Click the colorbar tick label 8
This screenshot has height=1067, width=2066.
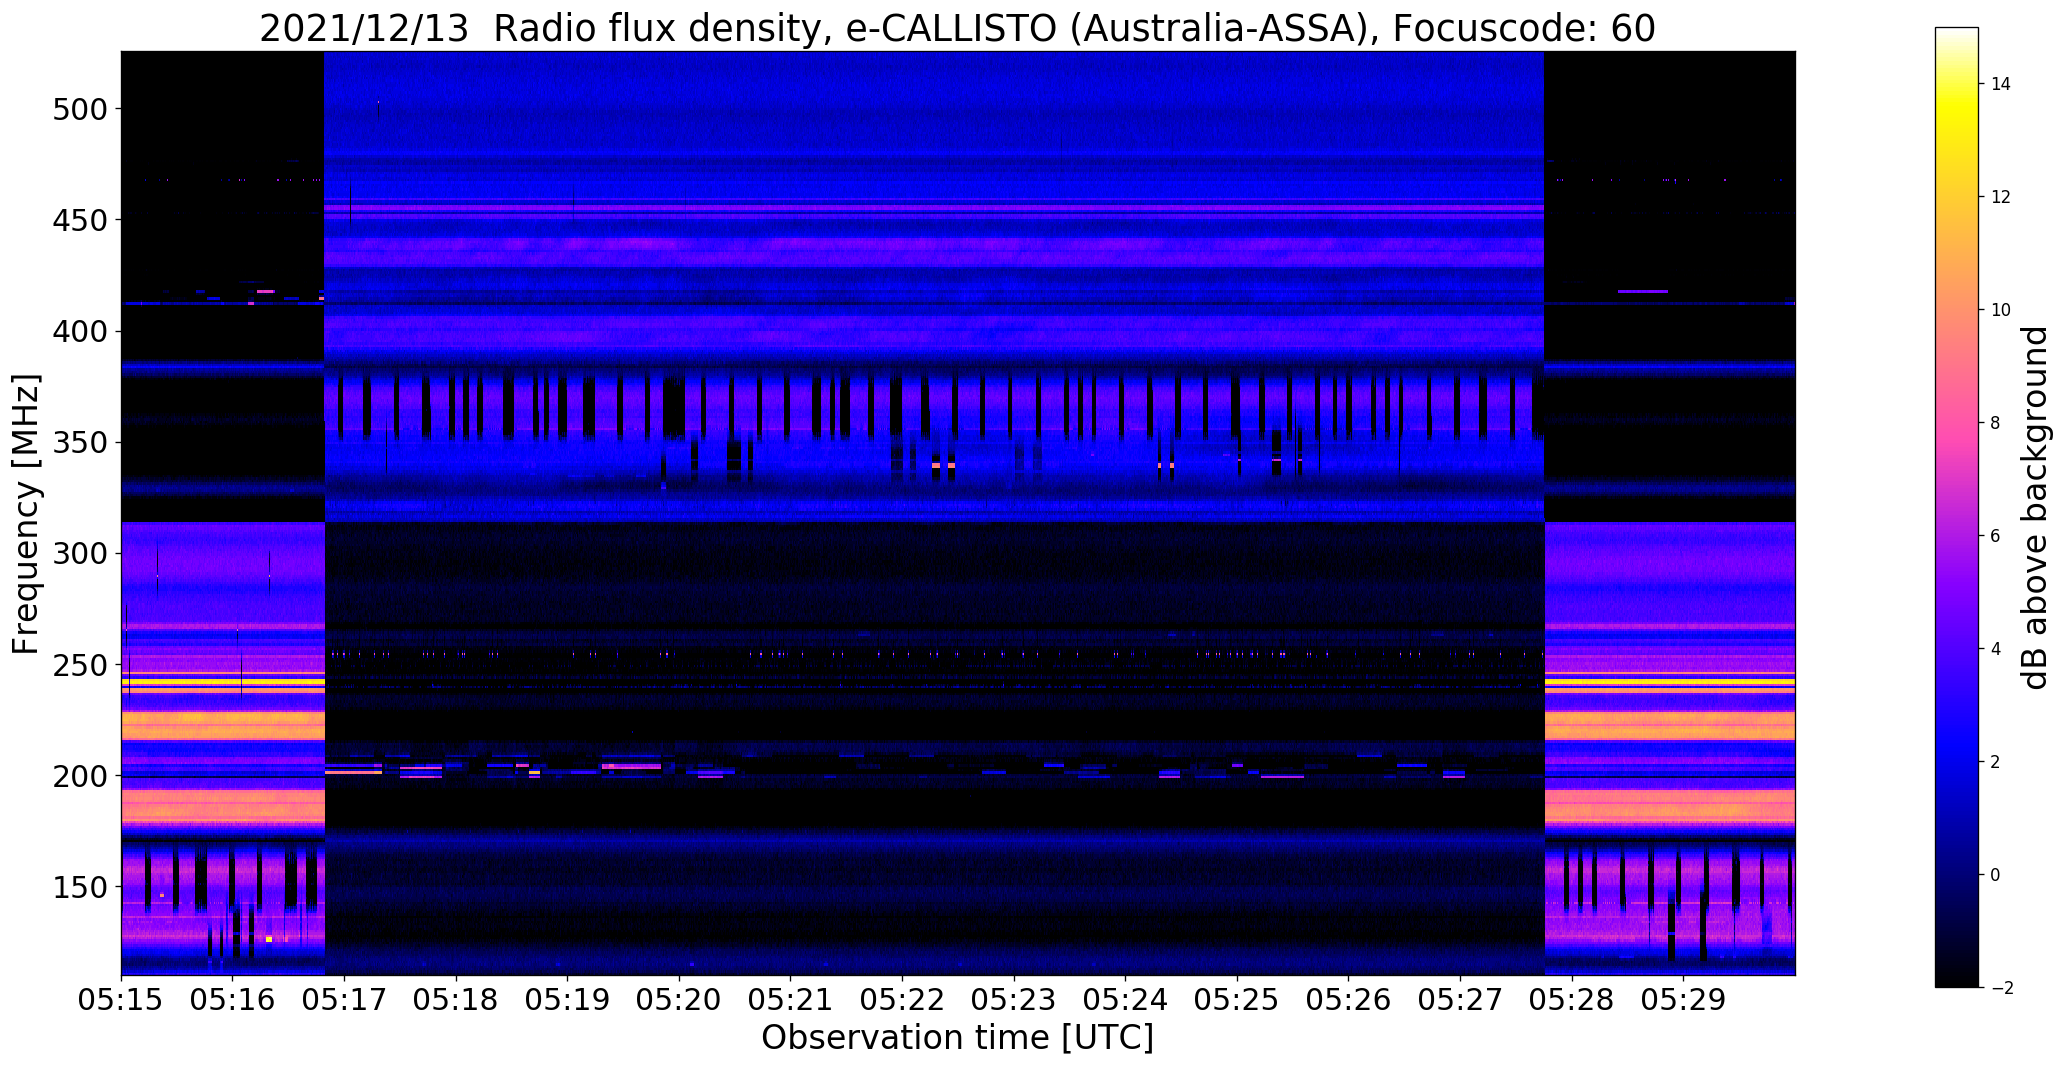tap(1996, 423)
